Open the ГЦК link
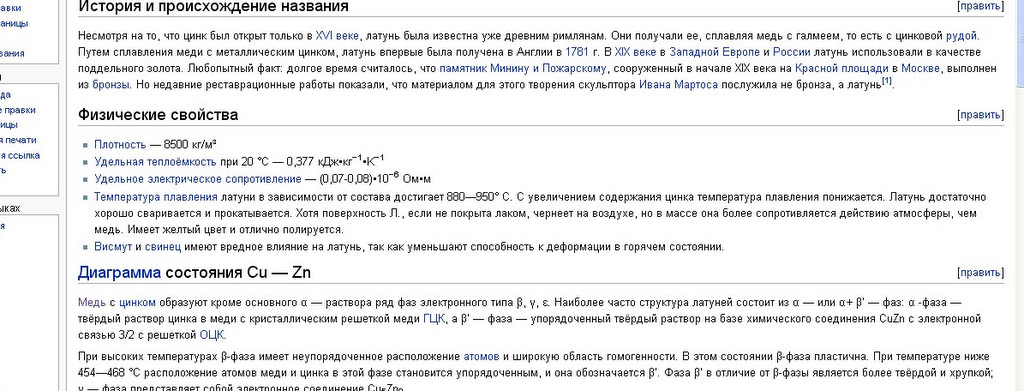The height and width of the screenshot is (391, 1024). coord(435,319)
